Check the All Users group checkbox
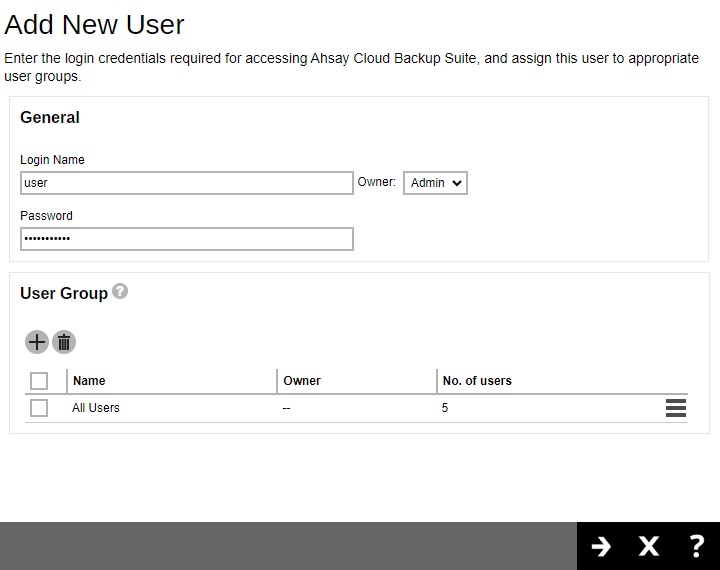 point(39,408)
